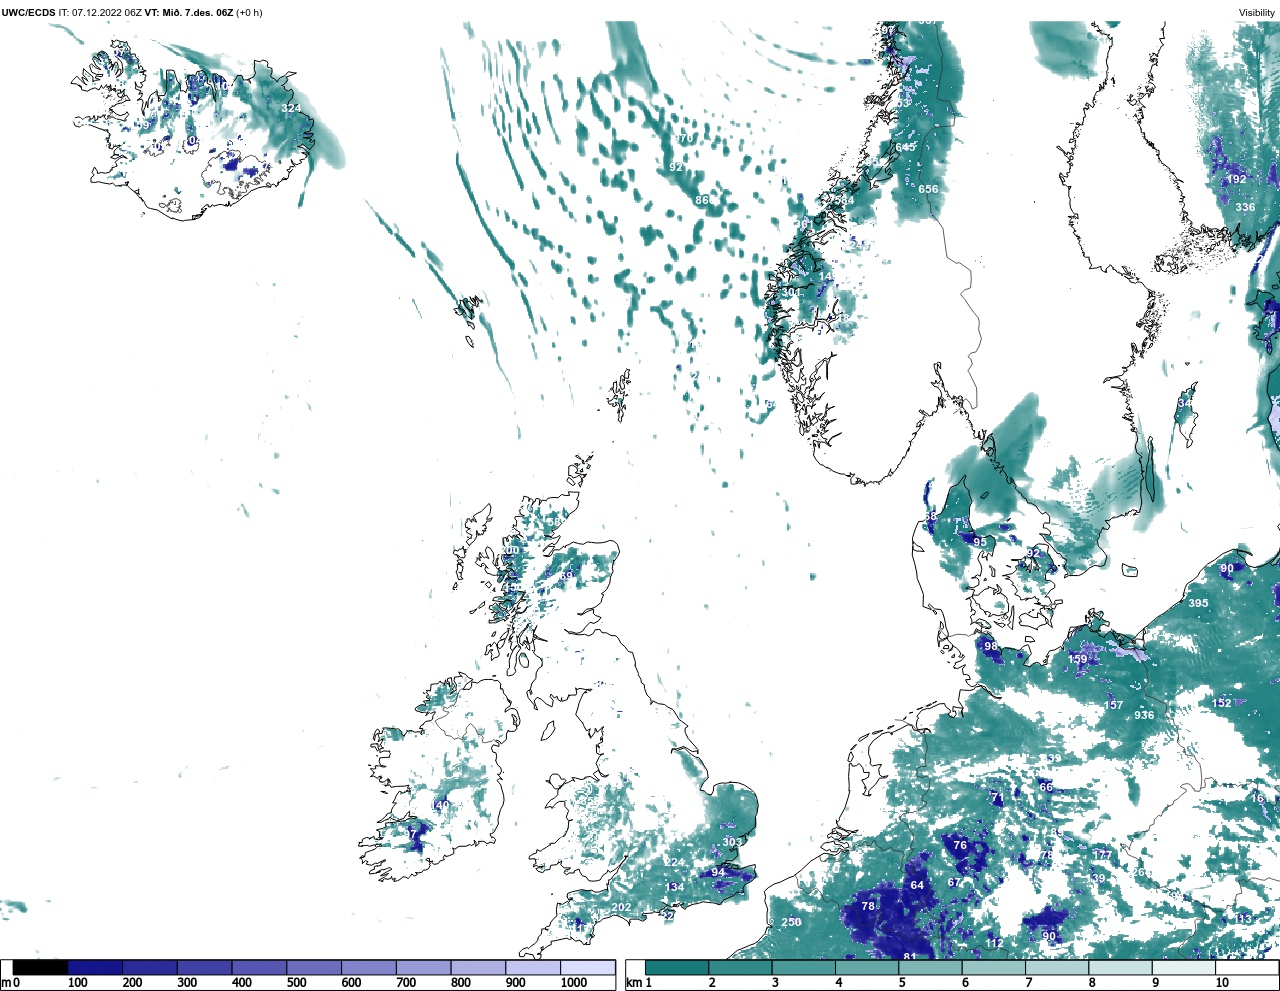This screenshot has width=1280, height=991.
Task: Click the '192' value over Finland
Action: (x=1237, y=179)
